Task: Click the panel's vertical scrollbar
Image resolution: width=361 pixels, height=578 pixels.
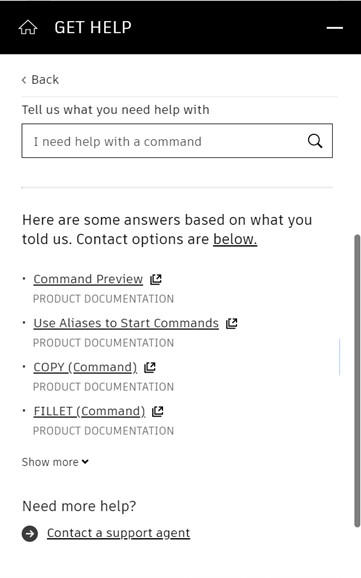Action: (x=357, y=380)
